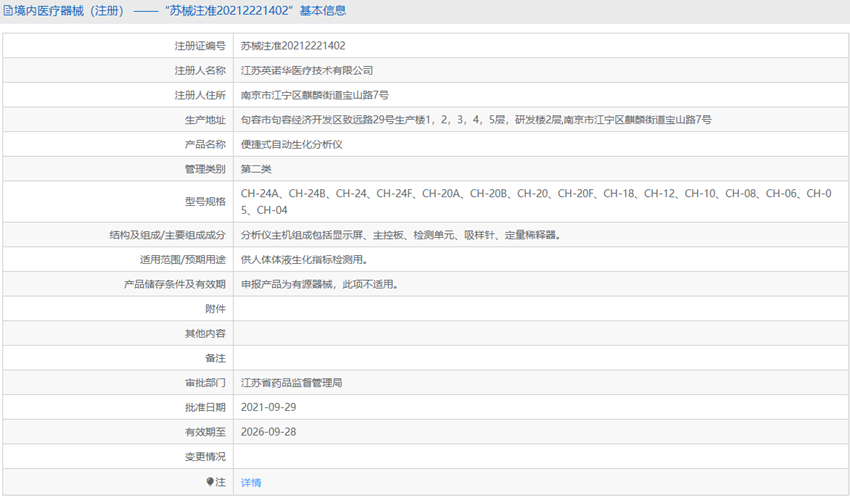Click the page title 境内医疗器械（注册）

coord(66,11)
